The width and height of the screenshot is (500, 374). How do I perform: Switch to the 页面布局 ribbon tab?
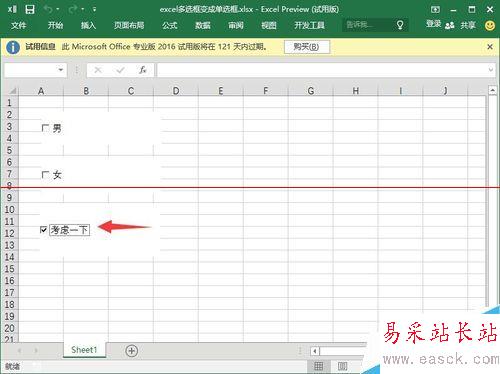click(129, 25)
